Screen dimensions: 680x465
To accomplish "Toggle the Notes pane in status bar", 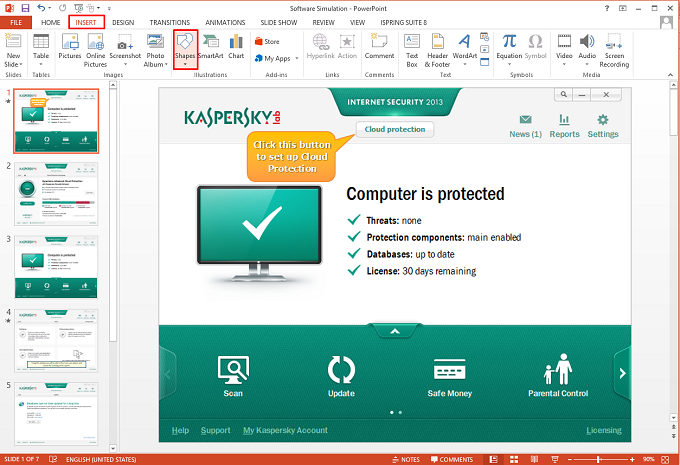I will (406, 459).
